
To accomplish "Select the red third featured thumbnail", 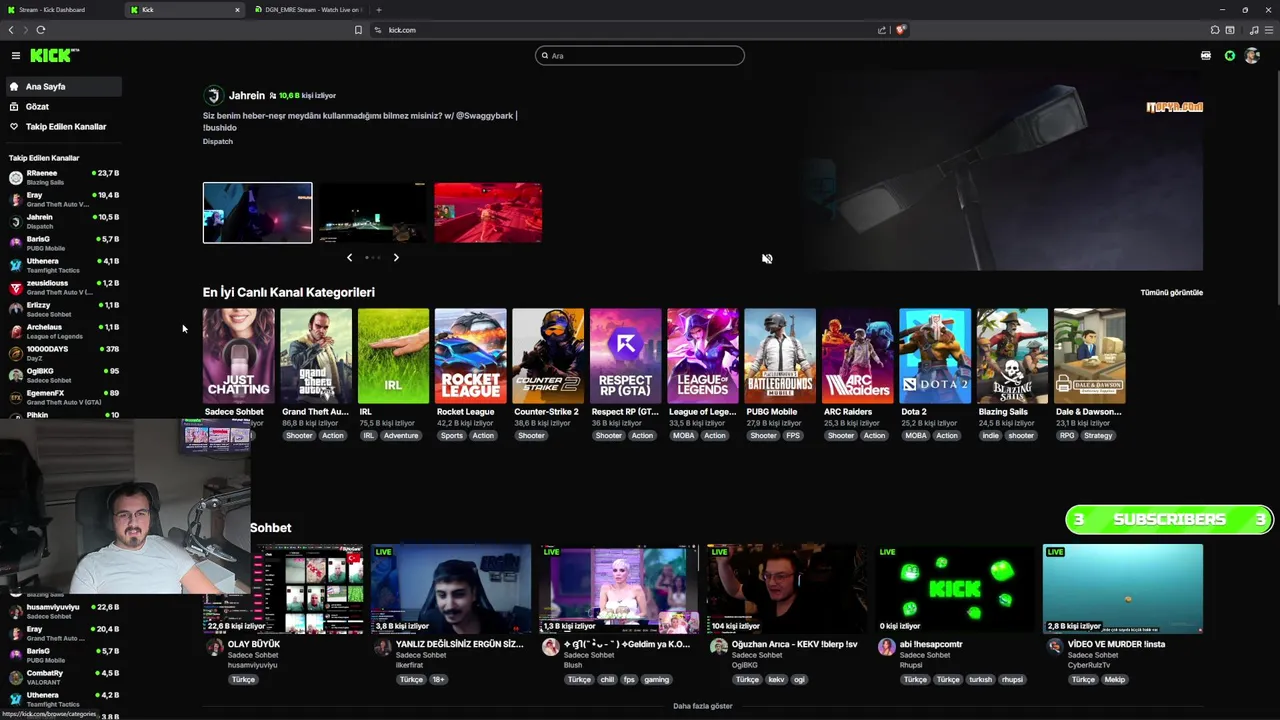I will (488, 212).
